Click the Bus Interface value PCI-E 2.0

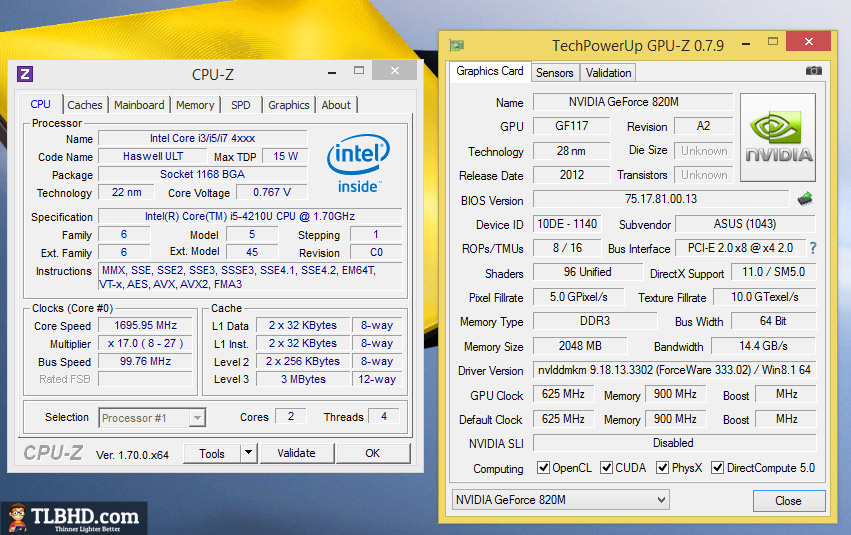point(740,248)
